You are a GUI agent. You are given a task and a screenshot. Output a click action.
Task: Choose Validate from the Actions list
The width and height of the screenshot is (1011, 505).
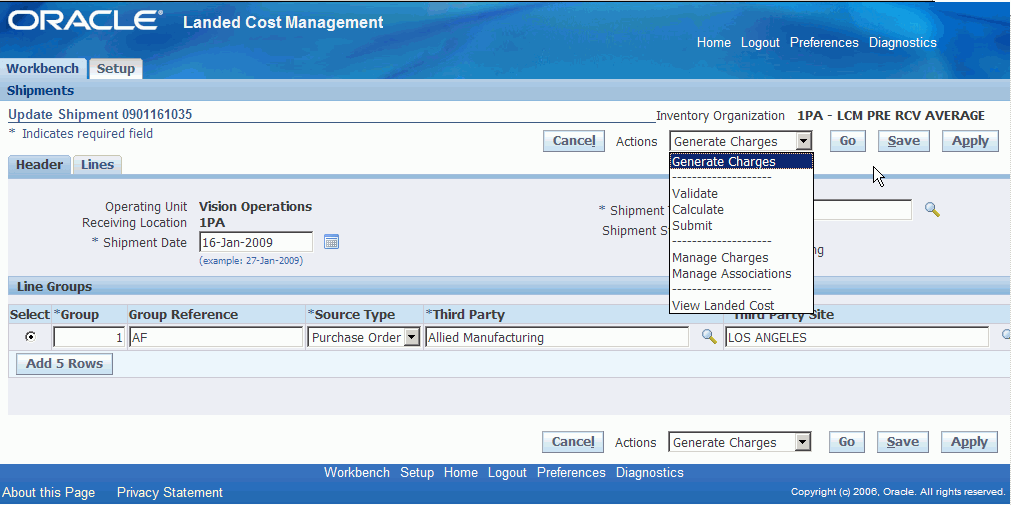(694, 193)
